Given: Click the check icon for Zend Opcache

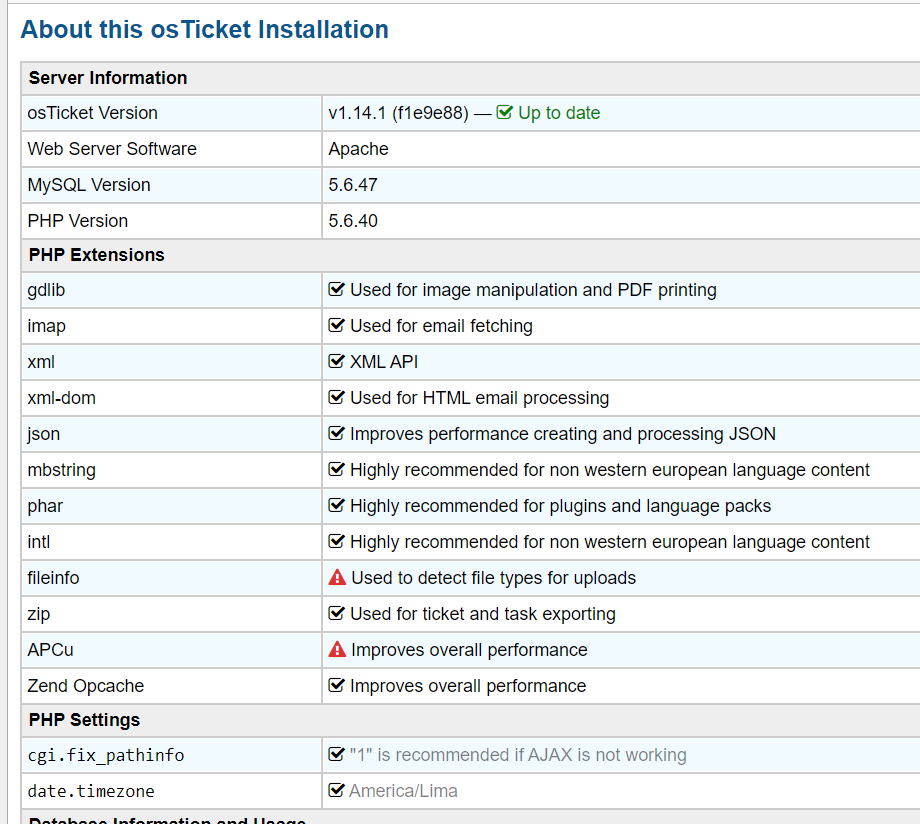Looking at the screenshot, I should coord(336,685).
